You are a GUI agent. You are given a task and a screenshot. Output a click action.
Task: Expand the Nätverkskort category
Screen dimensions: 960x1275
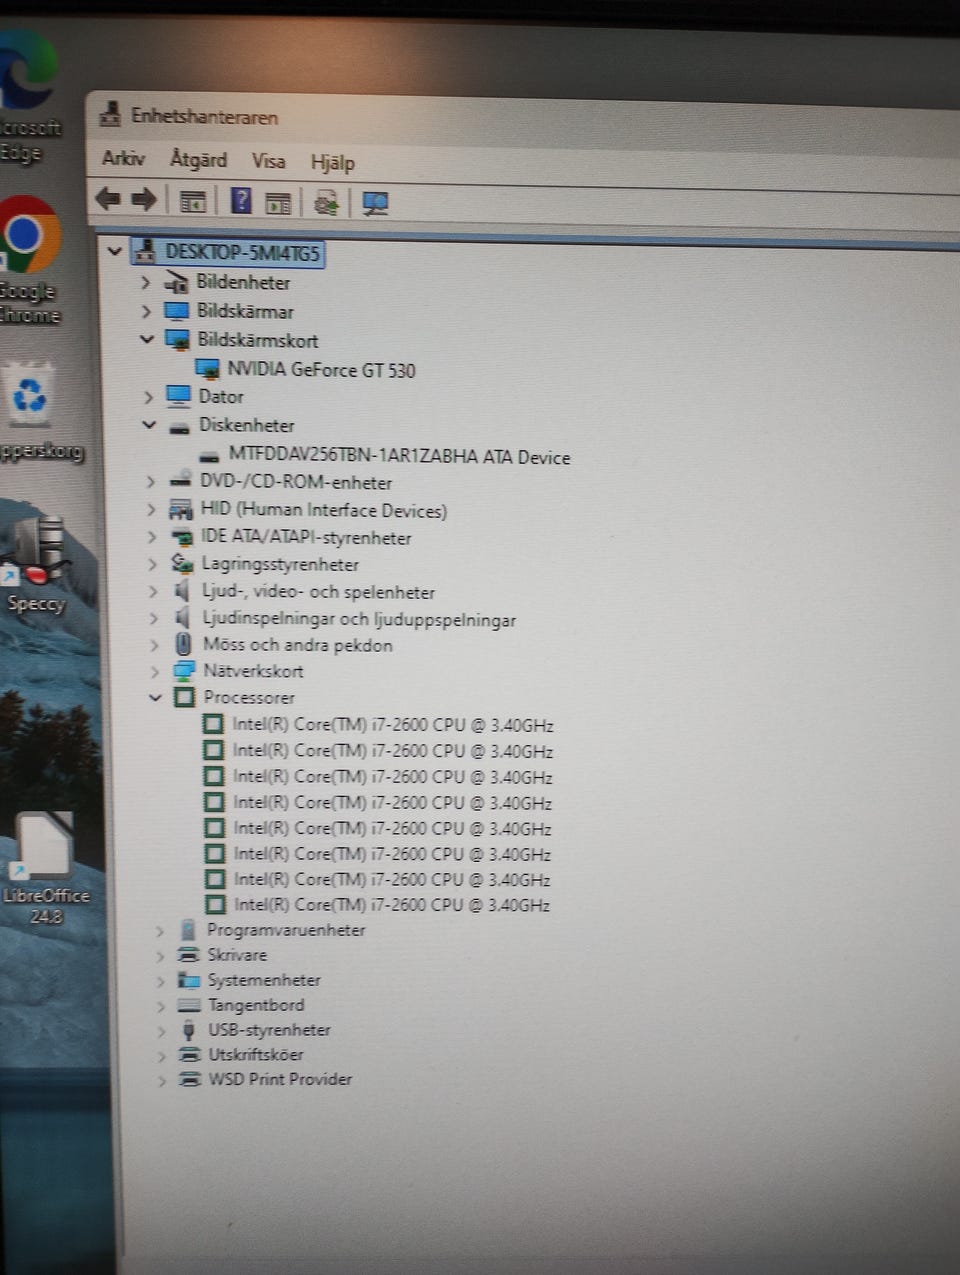(x=155, y=671)
